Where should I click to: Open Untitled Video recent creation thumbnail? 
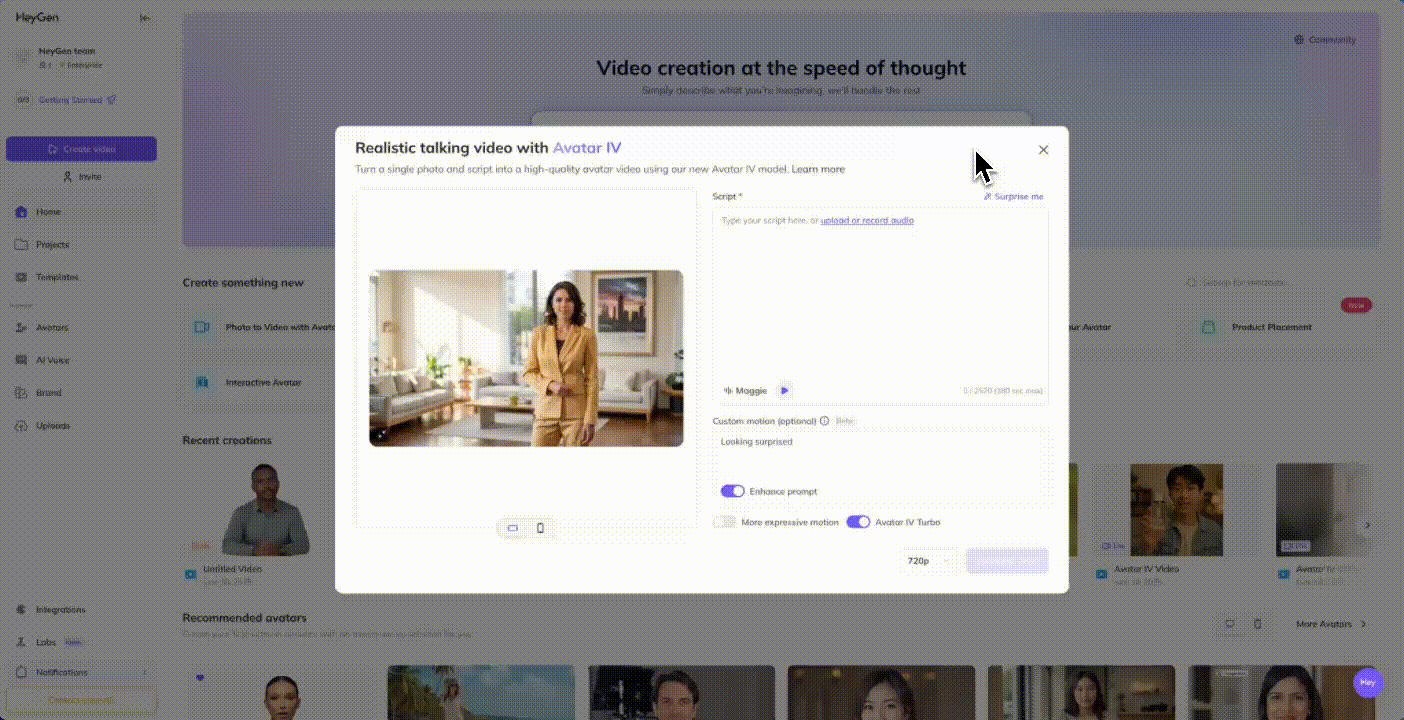point(264,509)
